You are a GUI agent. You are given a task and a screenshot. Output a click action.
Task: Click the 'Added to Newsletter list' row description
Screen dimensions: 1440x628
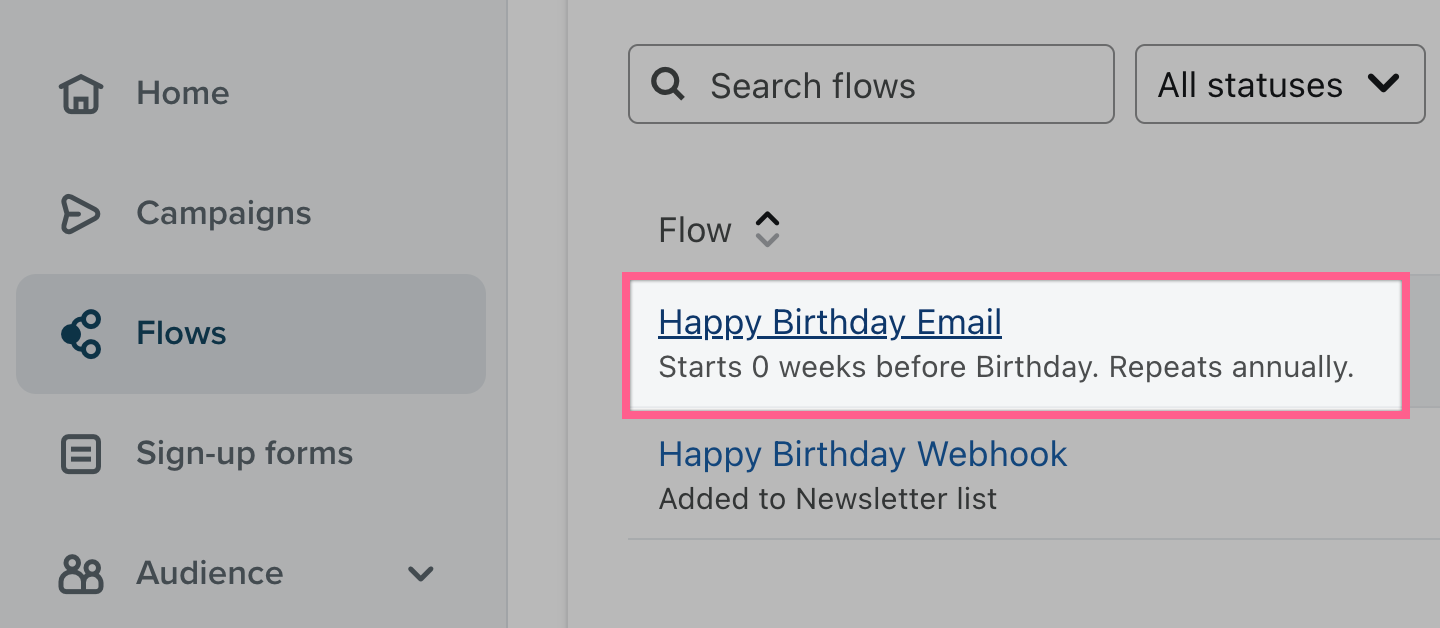tap(827, 498)
